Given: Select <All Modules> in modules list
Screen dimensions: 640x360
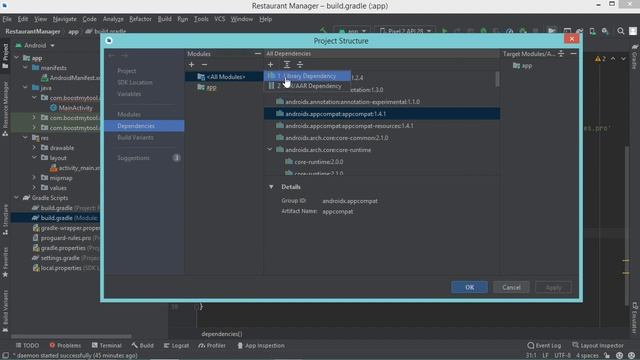Looking at the screenshot, I should coord(224,76).
